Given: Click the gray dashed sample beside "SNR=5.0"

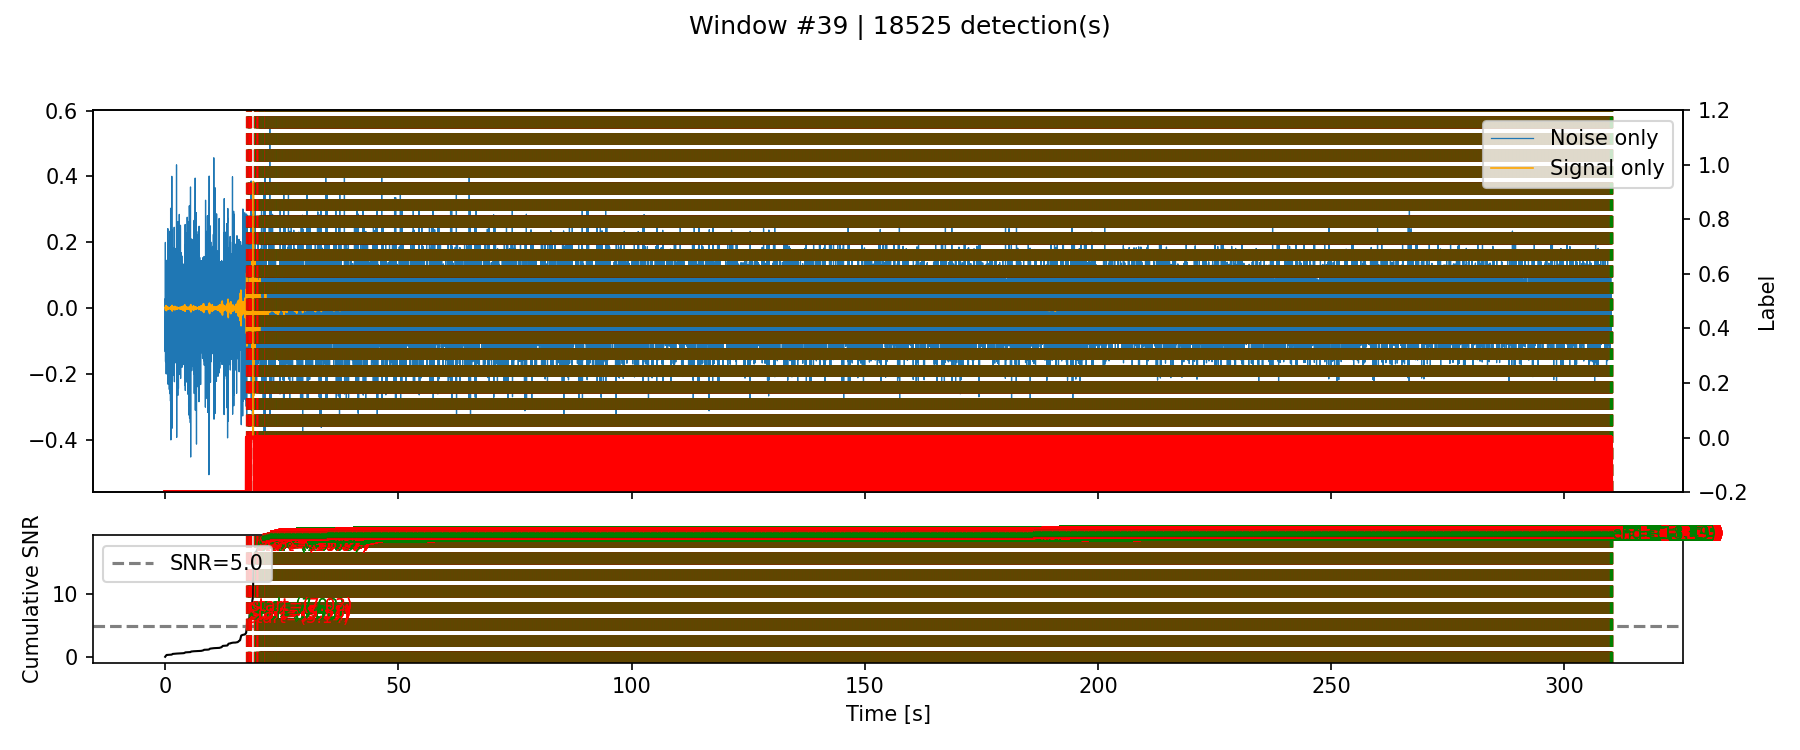Looking at the screenshot, I should (133, 563).
